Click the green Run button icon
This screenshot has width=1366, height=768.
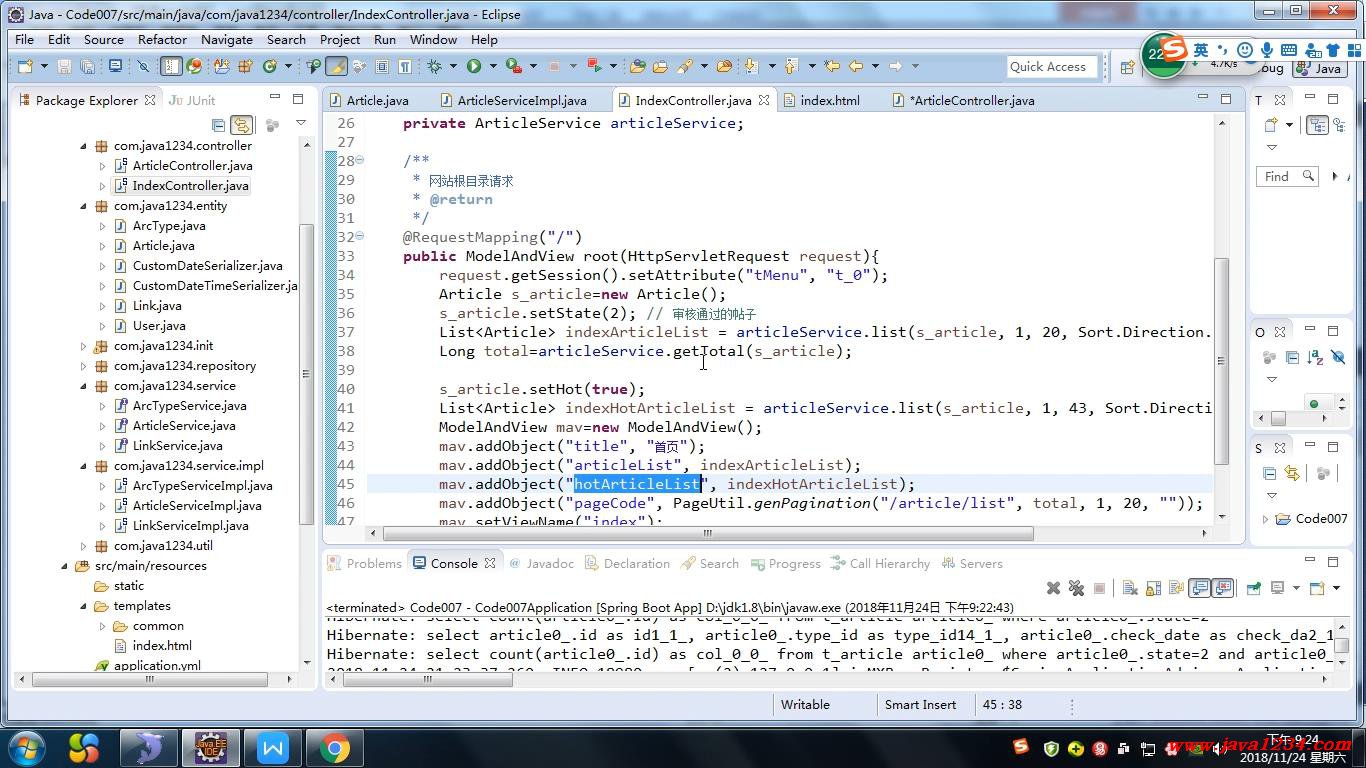coord(473,66)
